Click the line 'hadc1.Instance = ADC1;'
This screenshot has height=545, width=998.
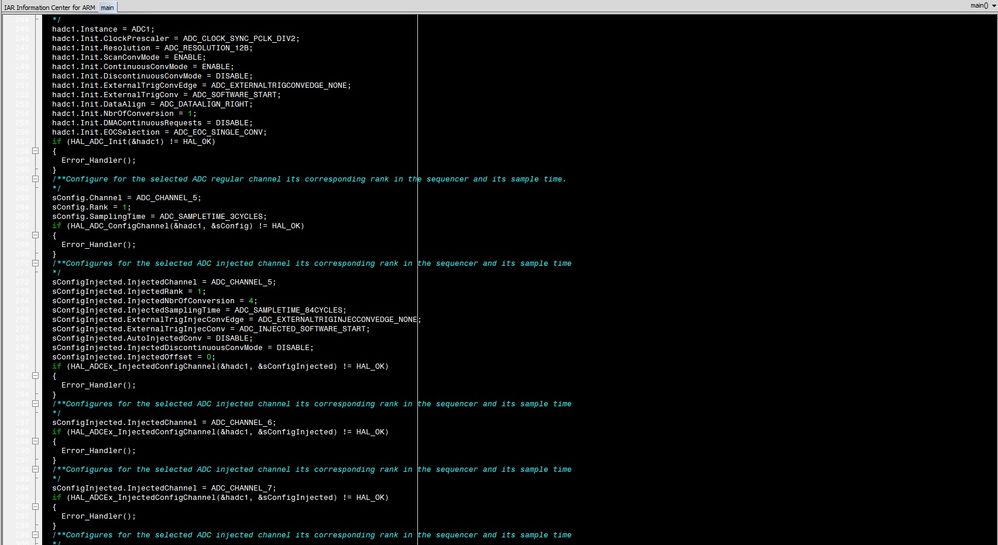pos(103,29)
